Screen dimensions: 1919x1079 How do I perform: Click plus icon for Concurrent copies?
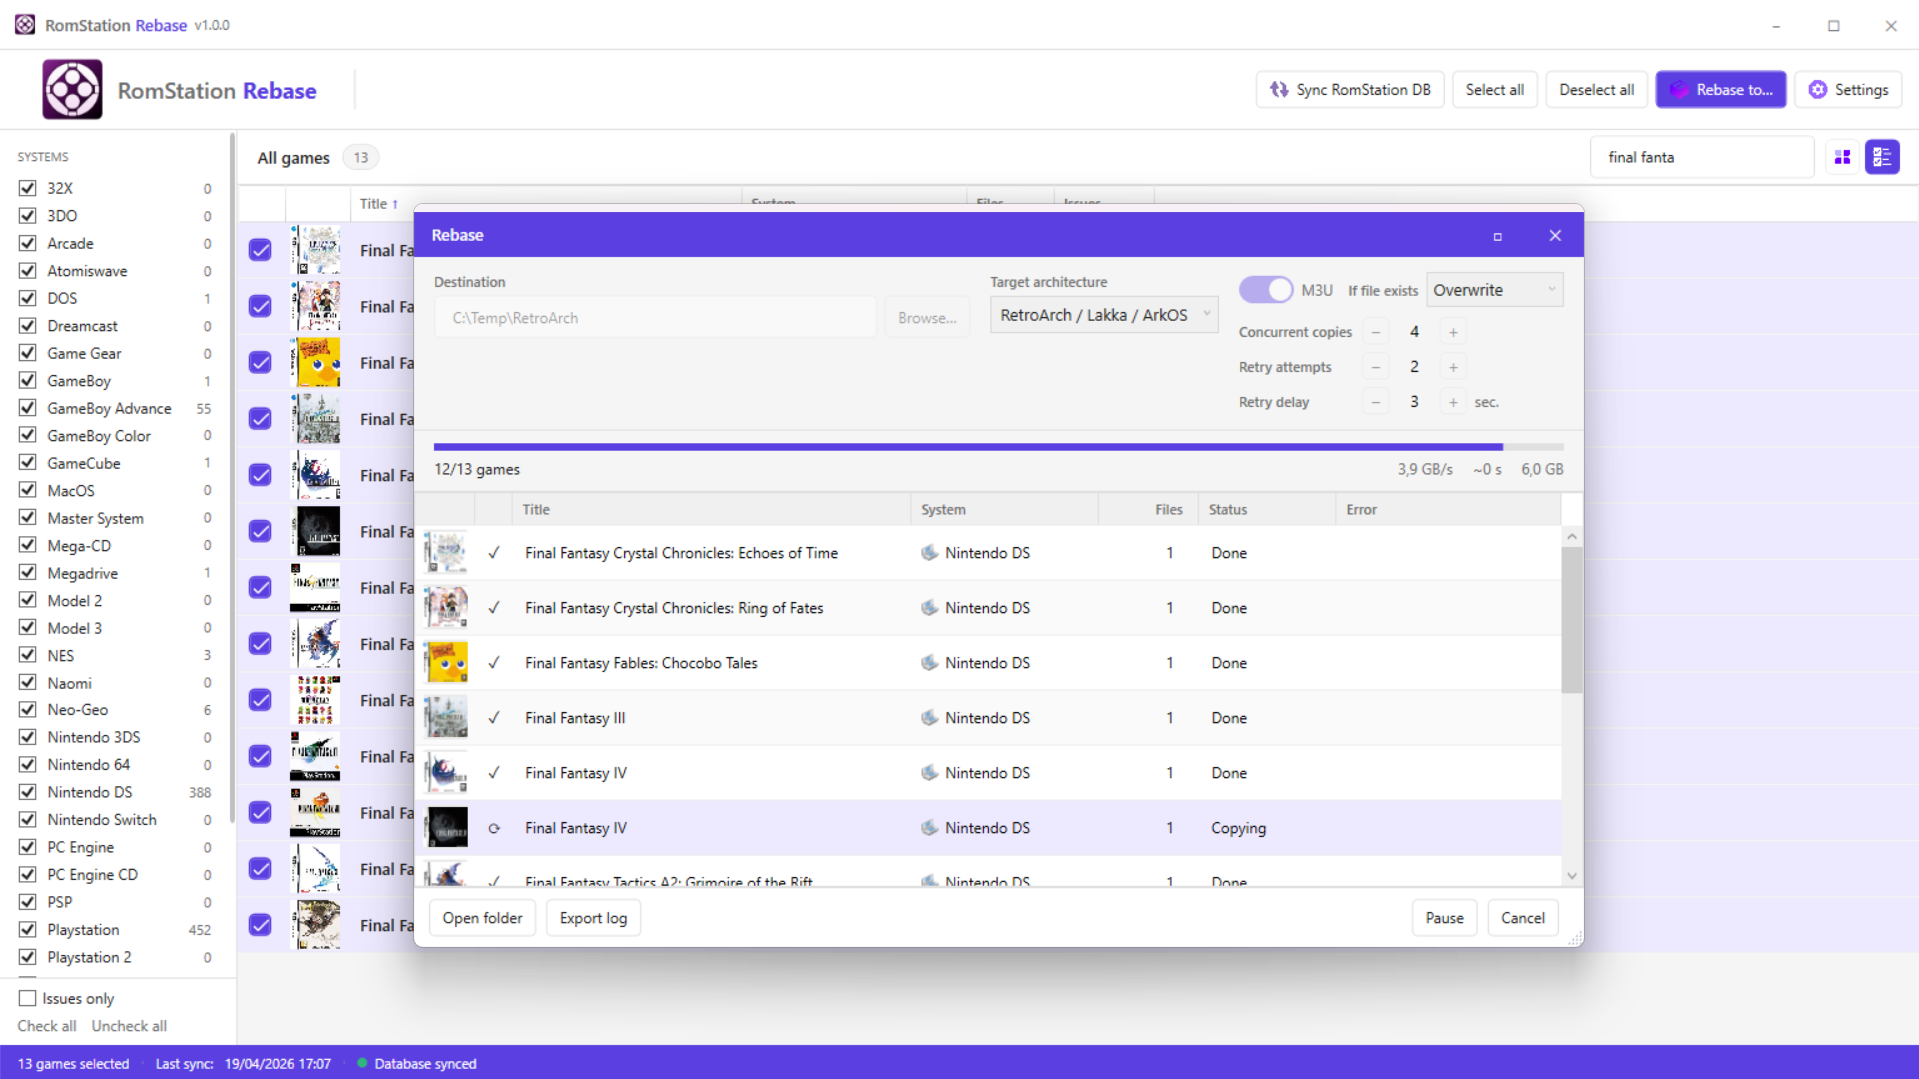click(x=1453, y=332)
